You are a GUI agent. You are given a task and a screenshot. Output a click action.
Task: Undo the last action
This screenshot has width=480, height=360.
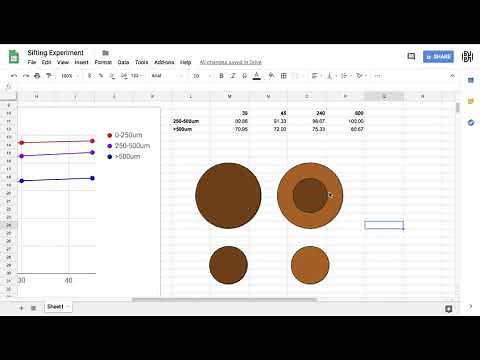pyautogui.click(x=14, y=76)
